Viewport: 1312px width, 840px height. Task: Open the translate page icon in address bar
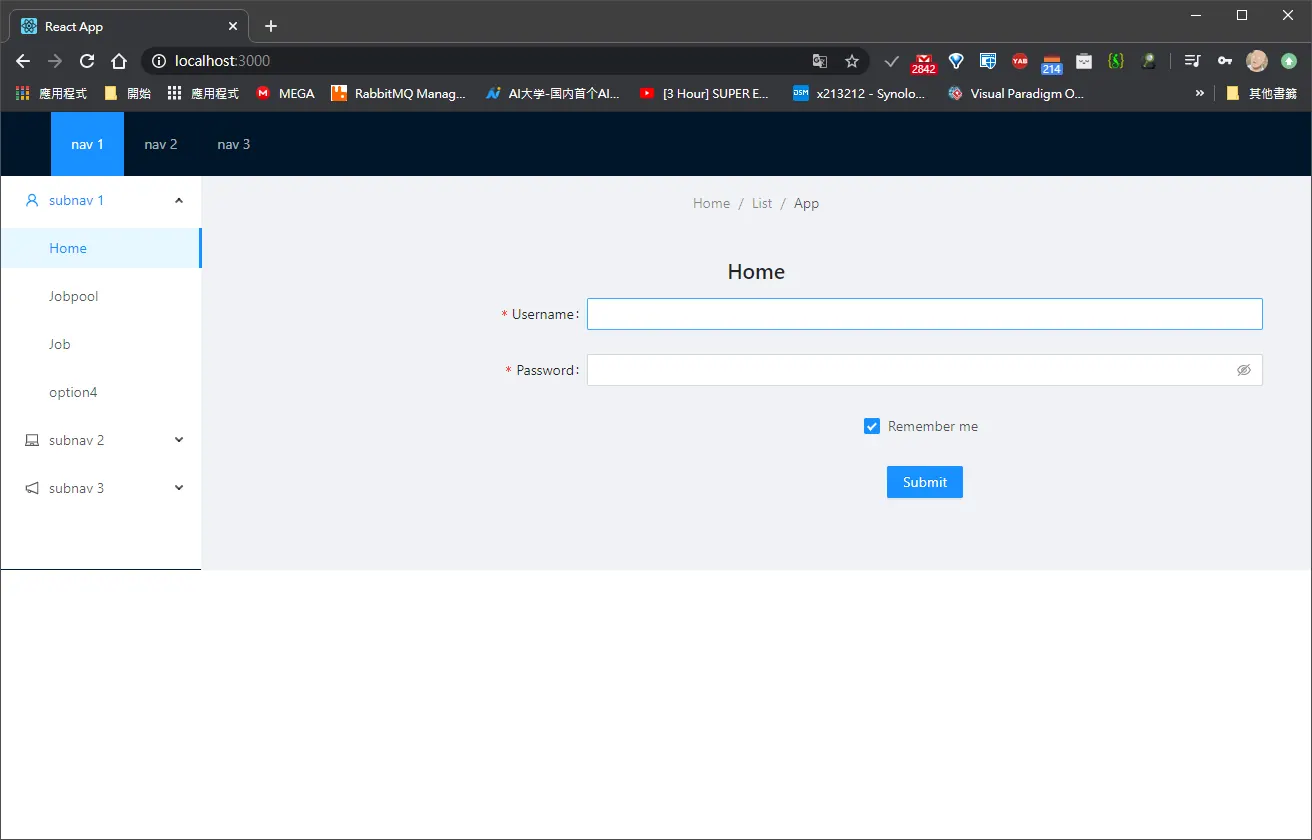coord(820,61)
